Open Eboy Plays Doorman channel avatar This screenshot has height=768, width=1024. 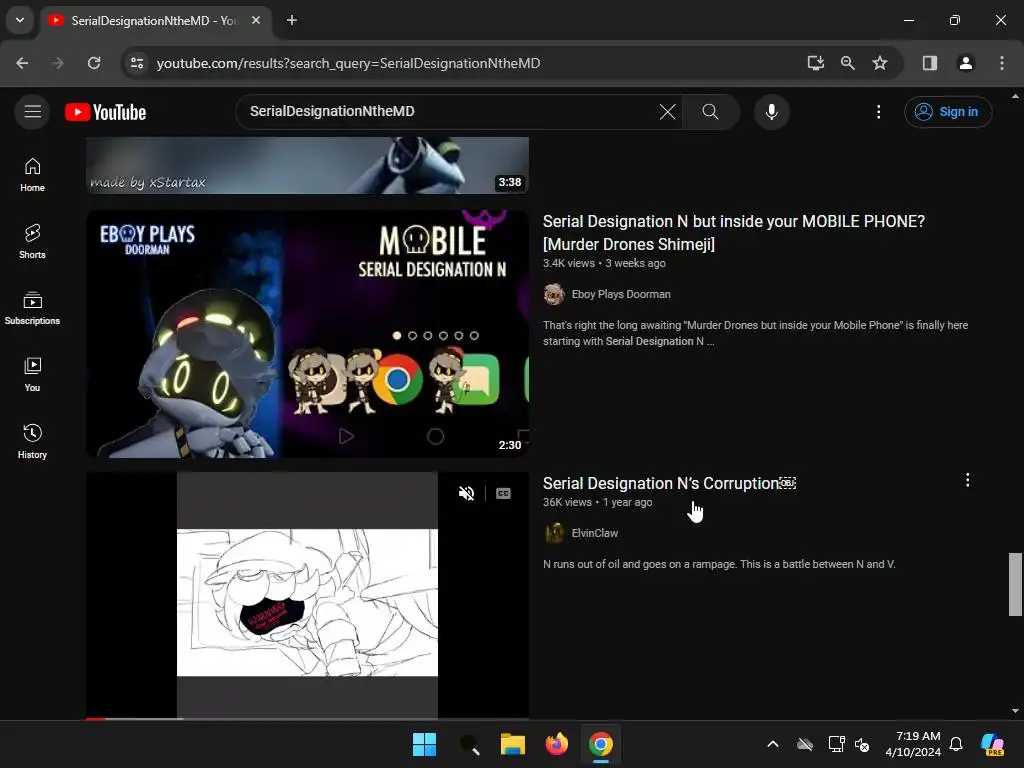(554, 295)
